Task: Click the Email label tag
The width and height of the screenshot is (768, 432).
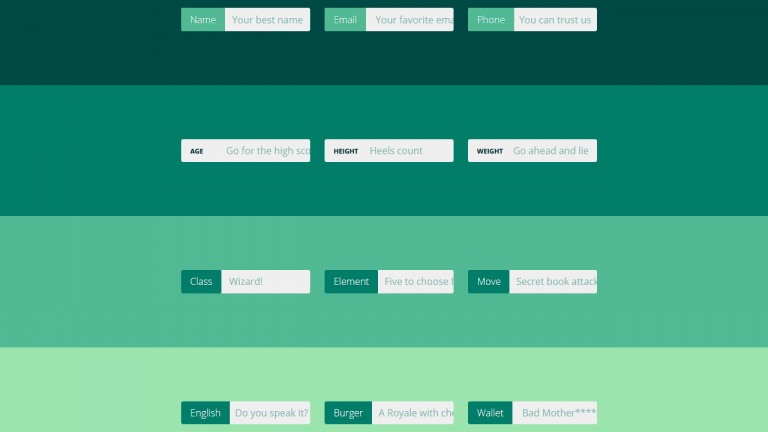Action: [345, 20]
